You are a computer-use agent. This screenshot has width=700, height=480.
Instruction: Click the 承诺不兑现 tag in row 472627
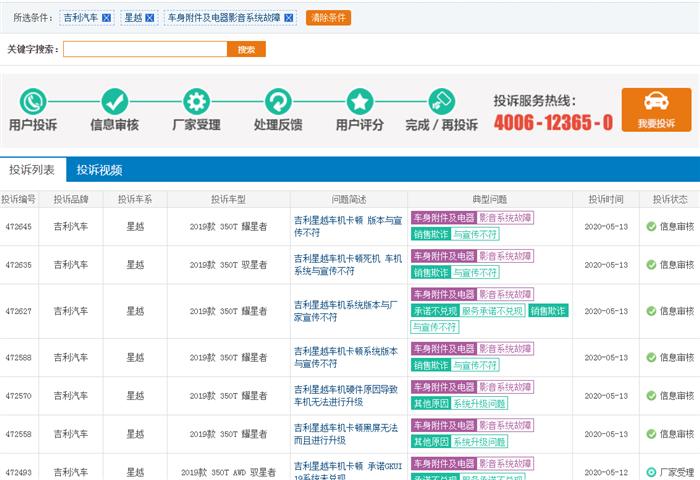tap(435, 311)
